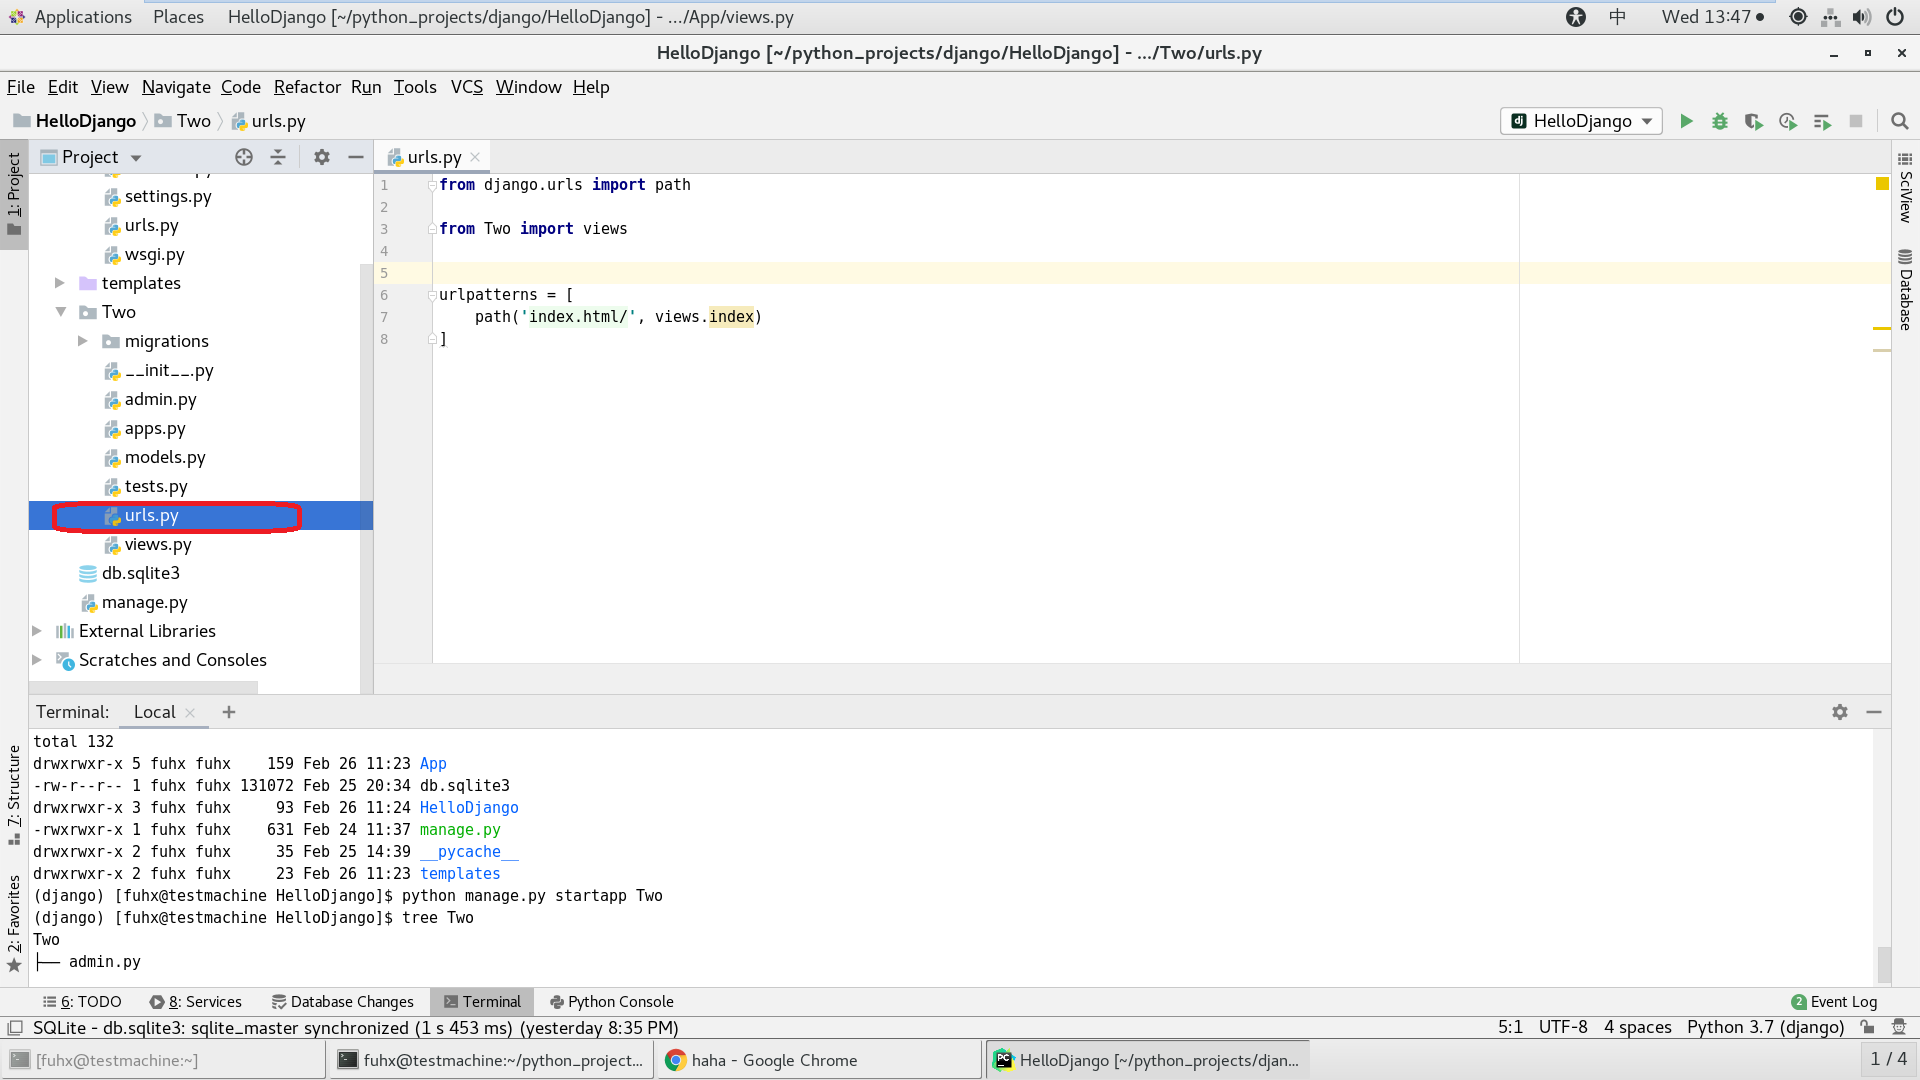Expand External Libraries node
This screenshot has height=1080, width=1920.
37,631
